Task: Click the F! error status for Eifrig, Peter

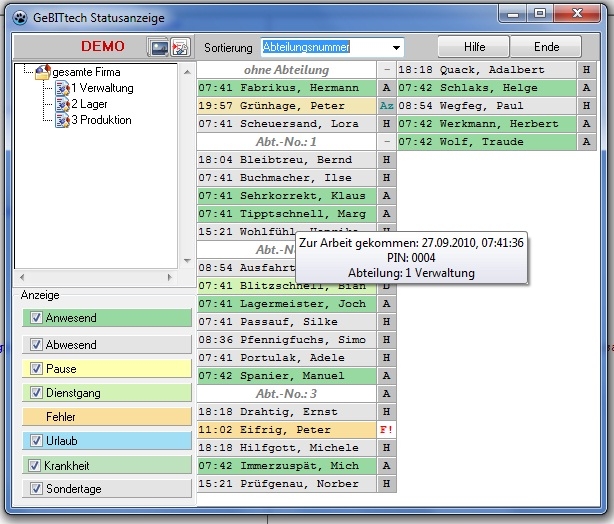Action: click(387, 430)
